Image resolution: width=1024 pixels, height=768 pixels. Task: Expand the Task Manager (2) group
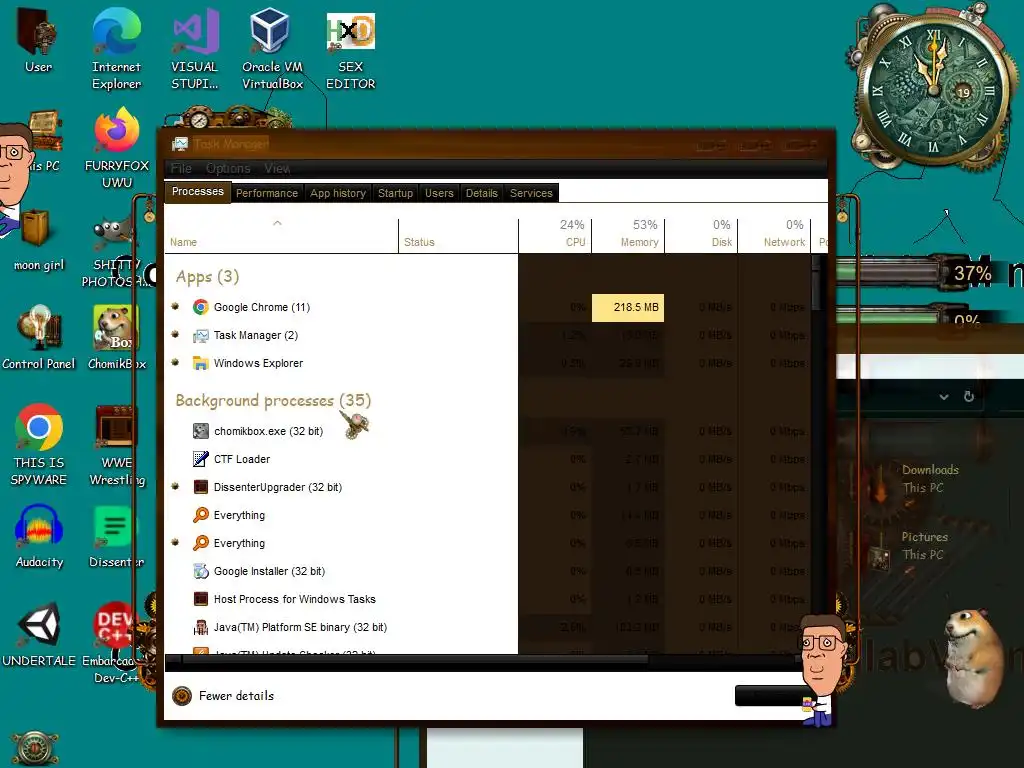[175, 334]
